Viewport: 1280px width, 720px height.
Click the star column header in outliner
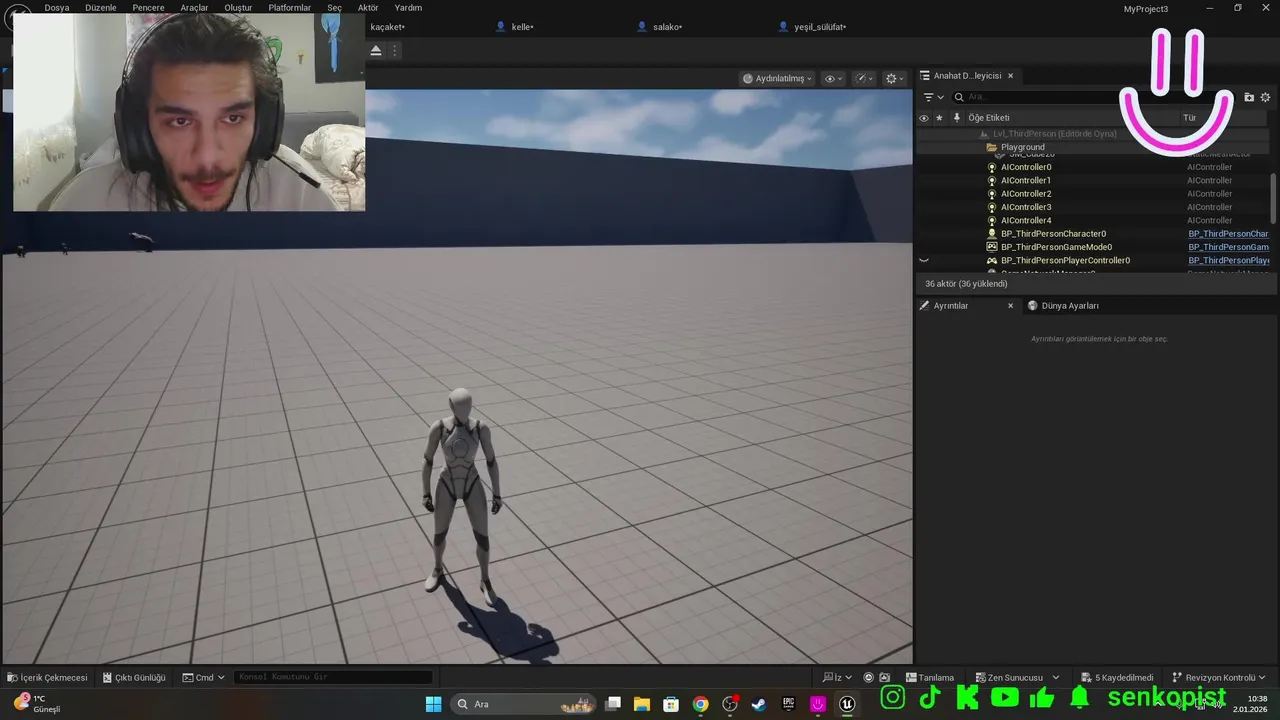pos(939,118)
